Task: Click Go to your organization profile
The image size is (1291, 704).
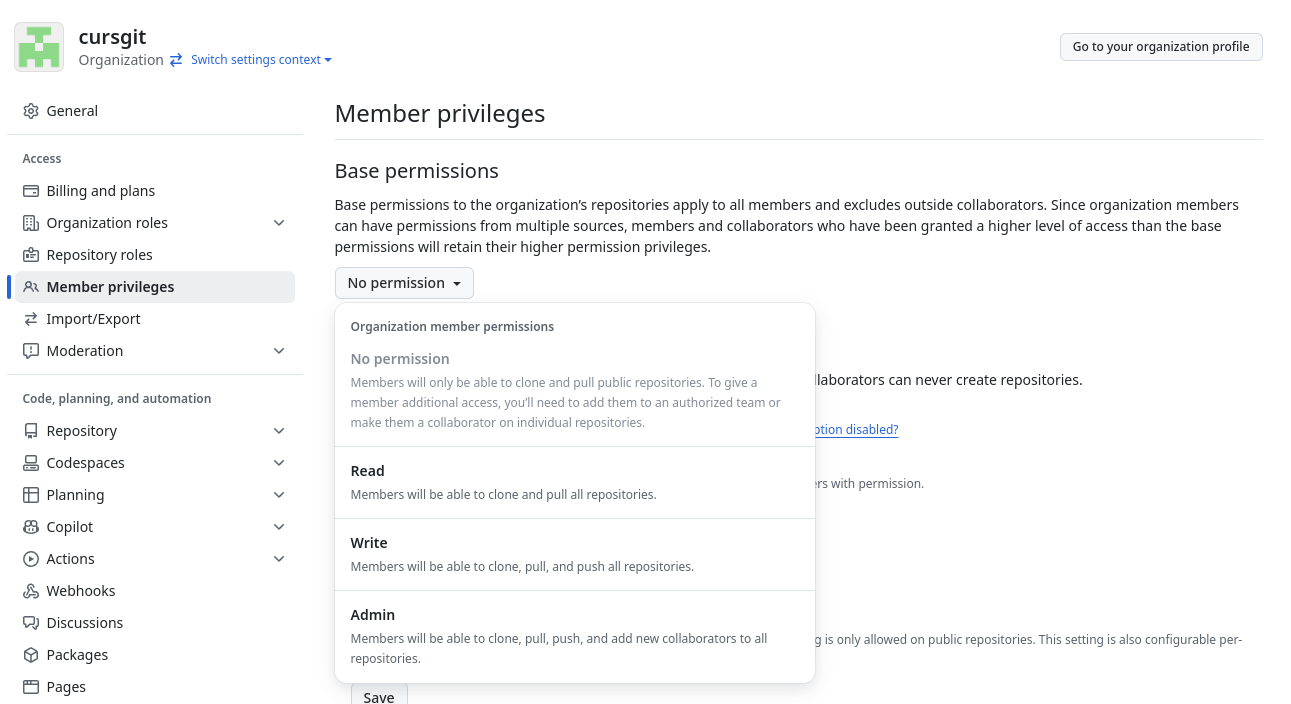Action: [1161, 47]
